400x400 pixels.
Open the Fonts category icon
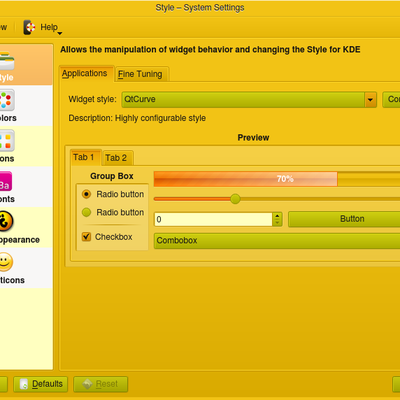6,181
